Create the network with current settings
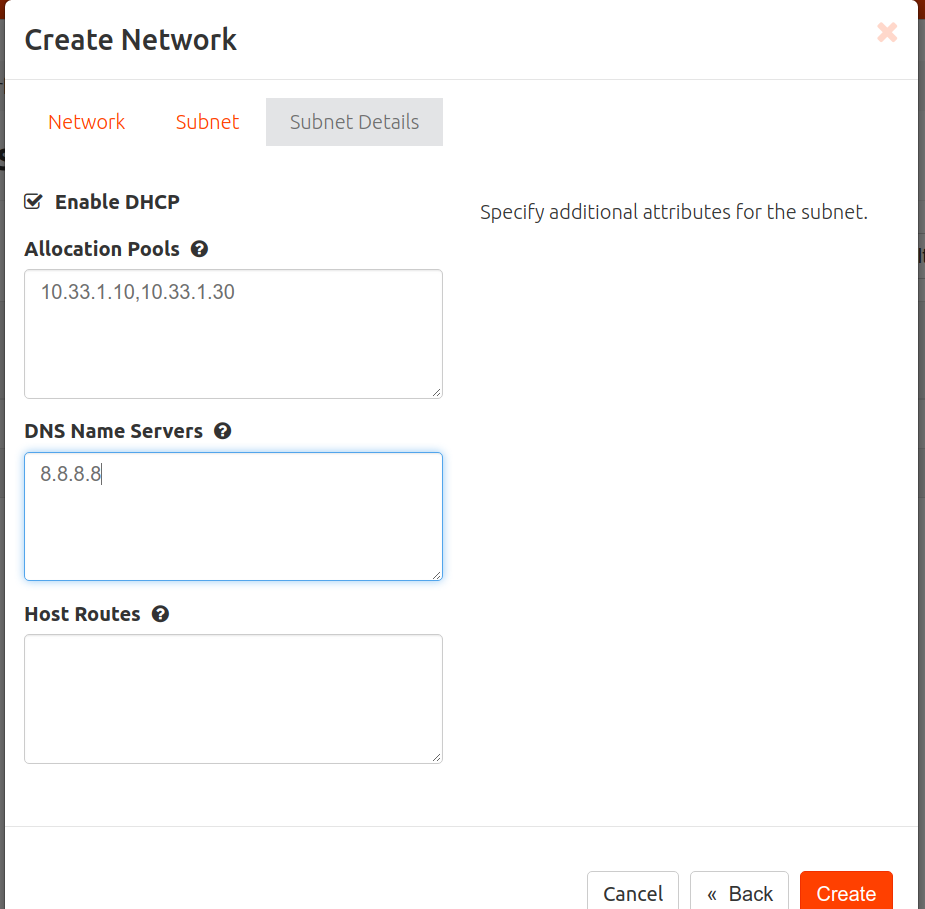Screen dimensions: 925x909 point(846,893)
